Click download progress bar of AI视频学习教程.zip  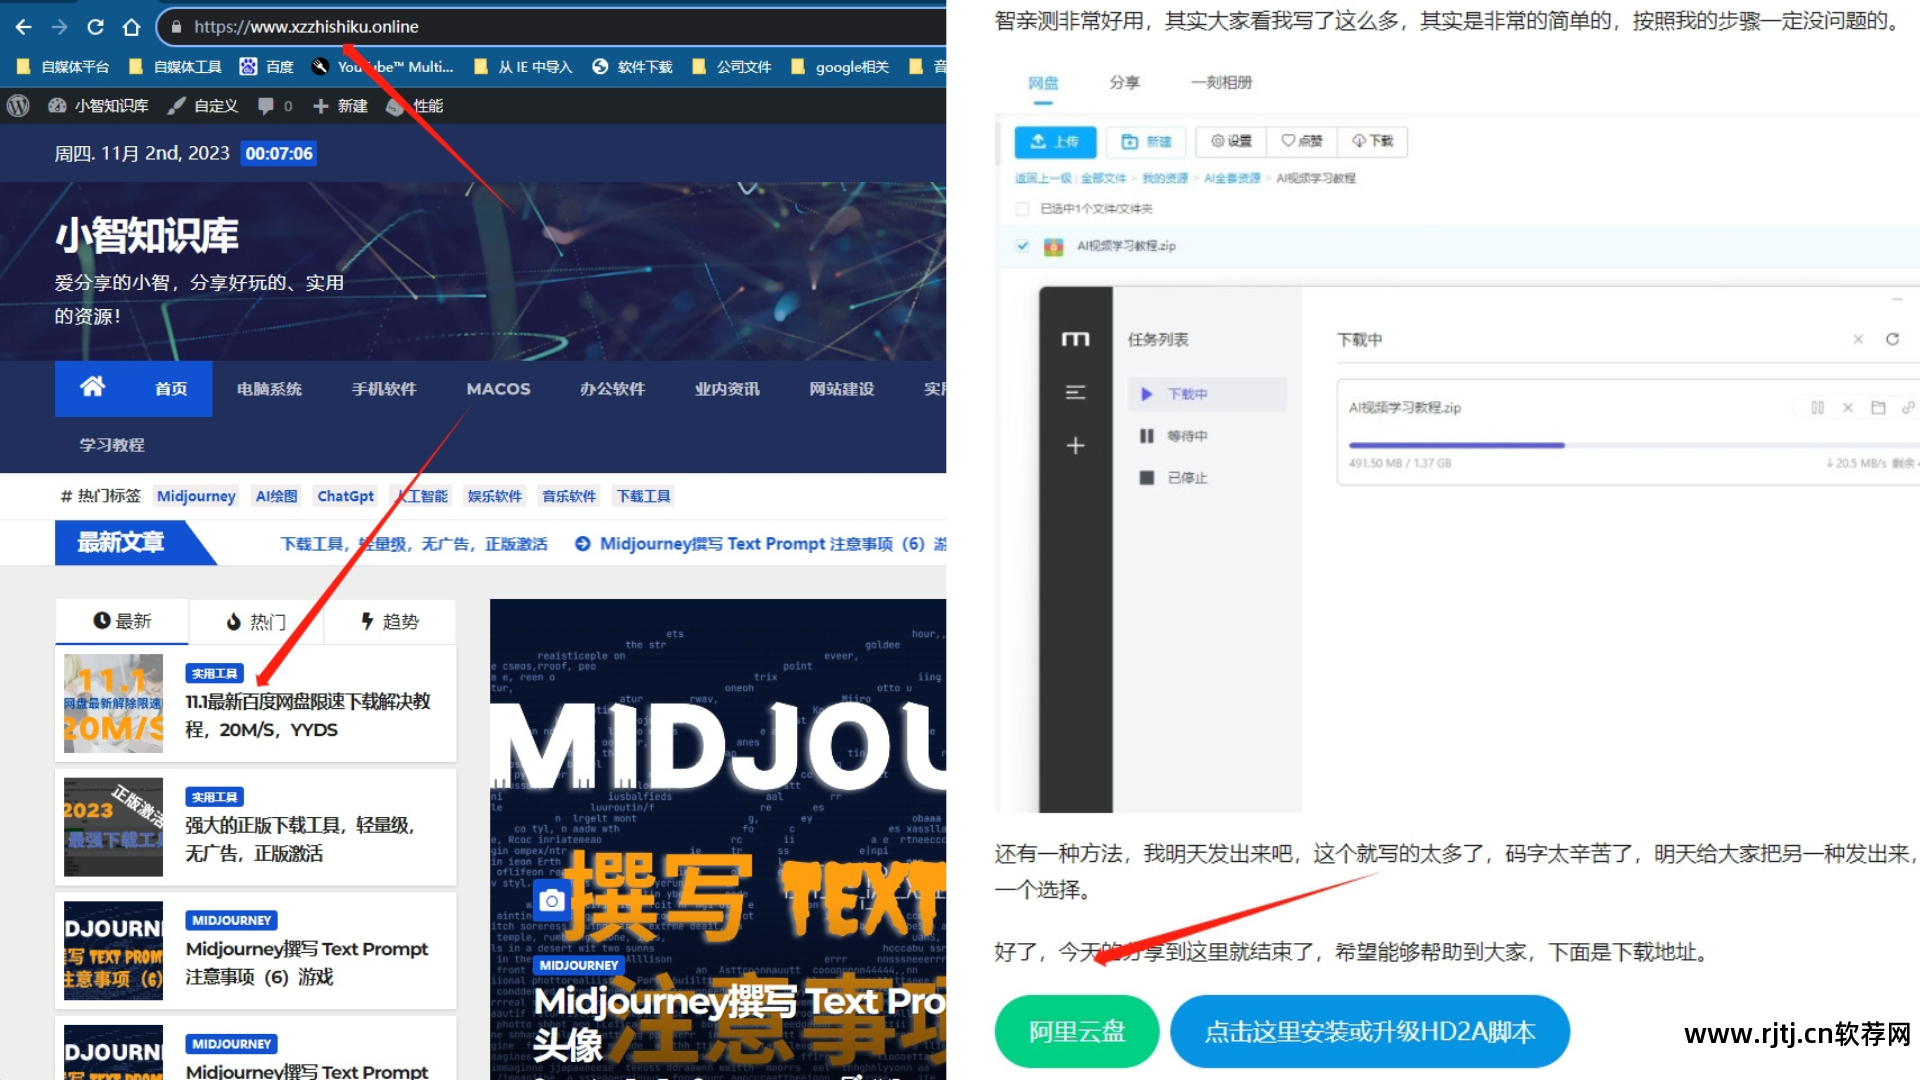(1632, 445)
